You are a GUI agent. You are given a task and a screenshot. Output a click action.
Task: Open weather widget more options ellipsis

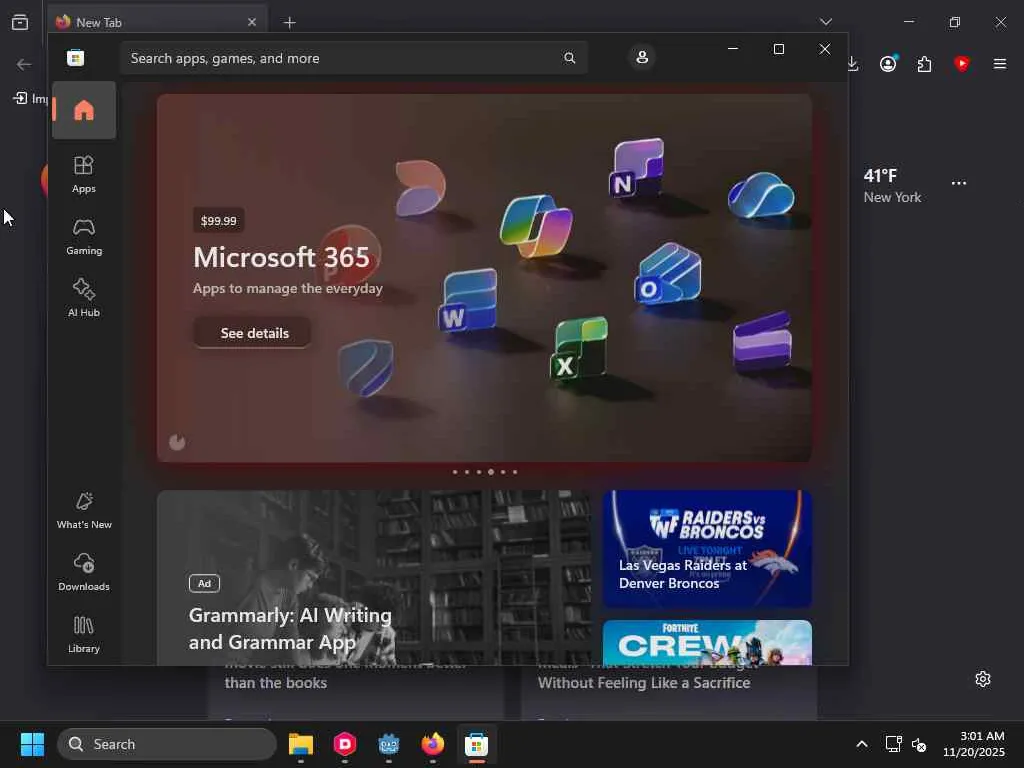959,184
